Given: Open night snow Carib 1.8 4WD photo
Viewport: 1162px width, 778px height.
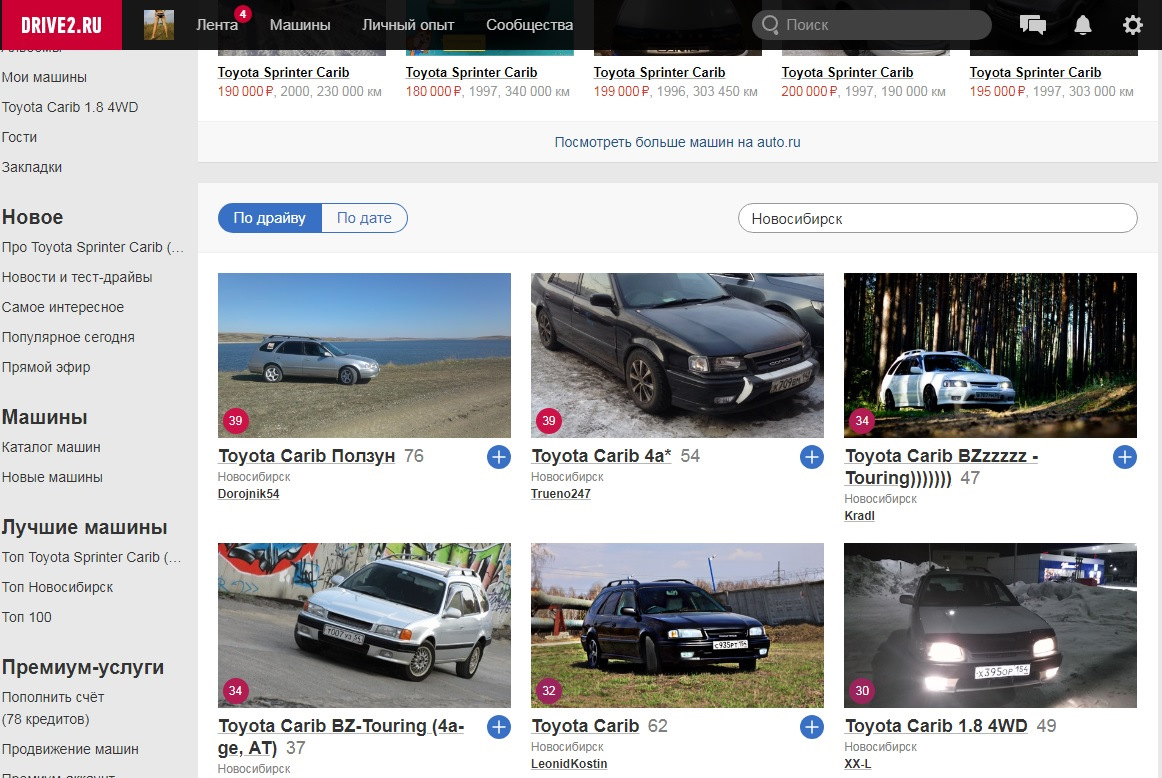Looking at the screenshot, I should click(x=990, y=625).
